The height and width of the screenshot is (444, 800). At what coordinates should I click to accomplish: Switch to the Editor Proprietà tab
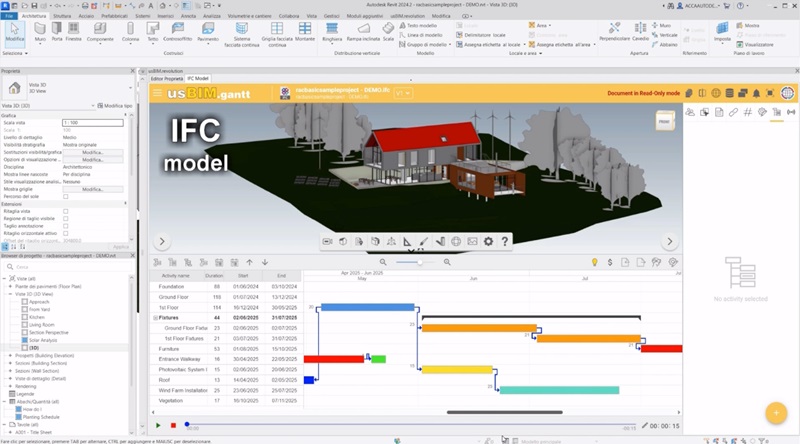click(166, 79)
